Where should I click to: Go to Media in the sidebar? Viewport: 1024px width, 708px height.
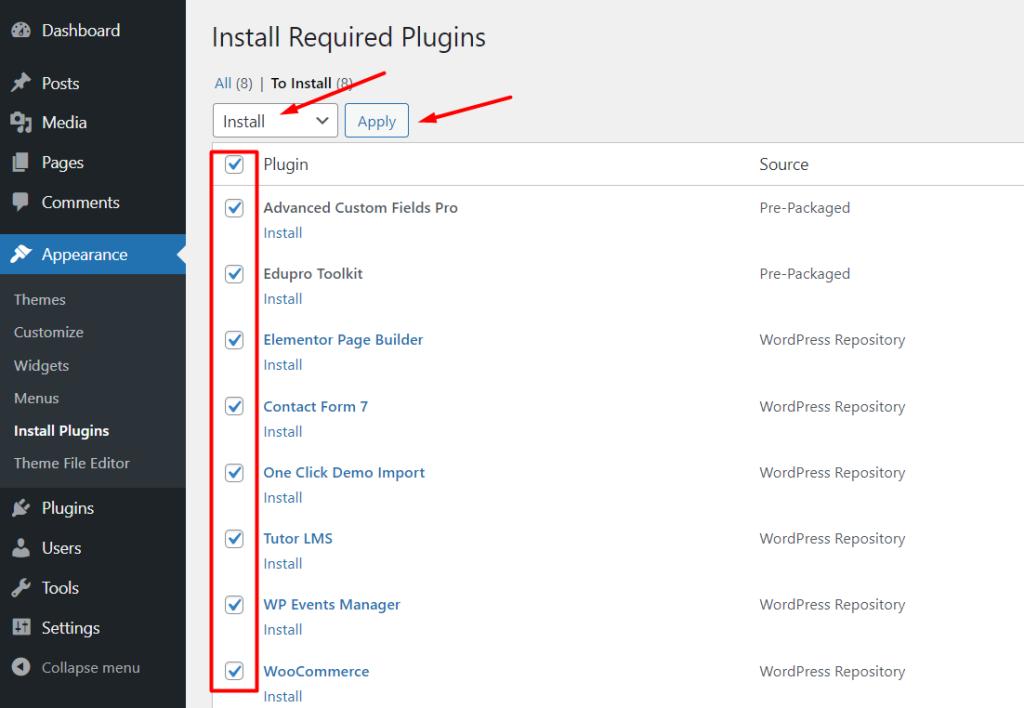tap(64, 122)
